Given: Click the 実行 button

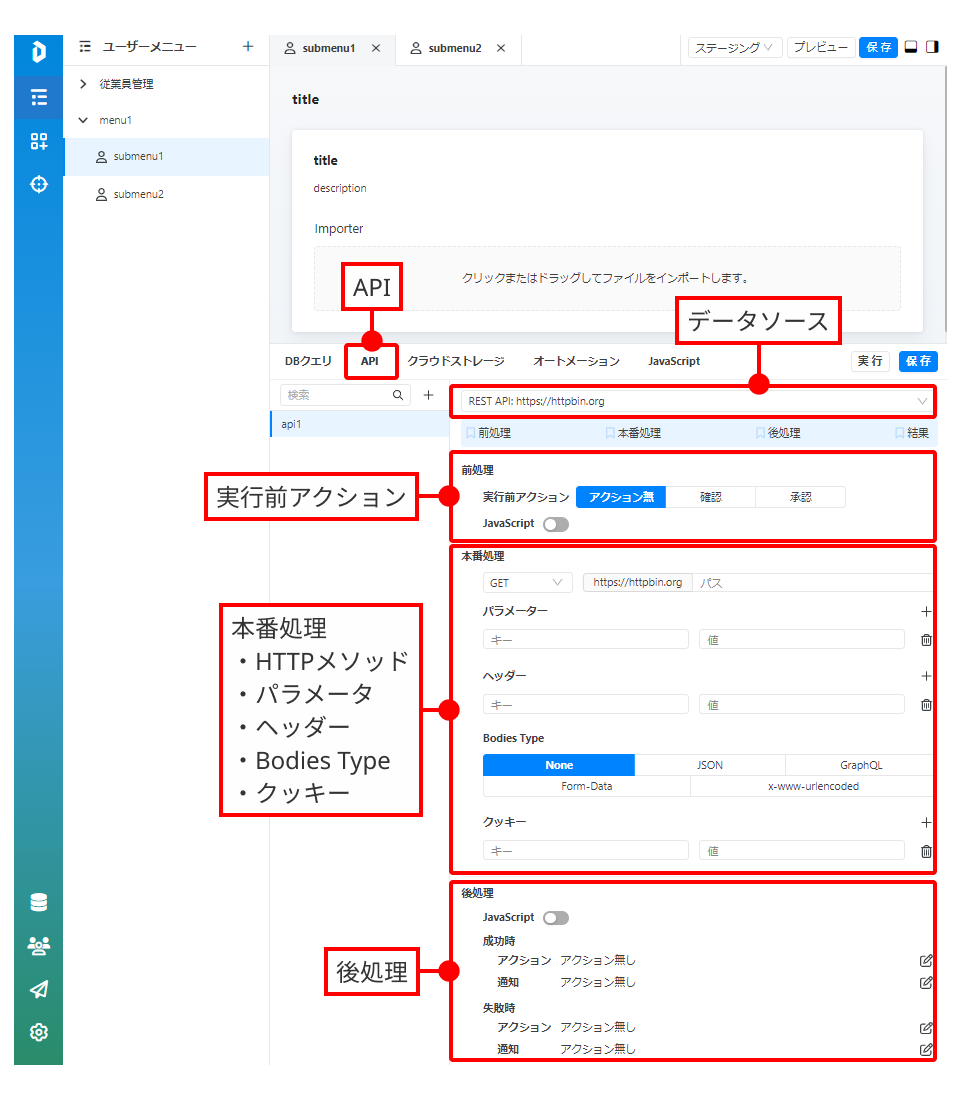Looking at the screenshot, I should click(x=870, y=361).
